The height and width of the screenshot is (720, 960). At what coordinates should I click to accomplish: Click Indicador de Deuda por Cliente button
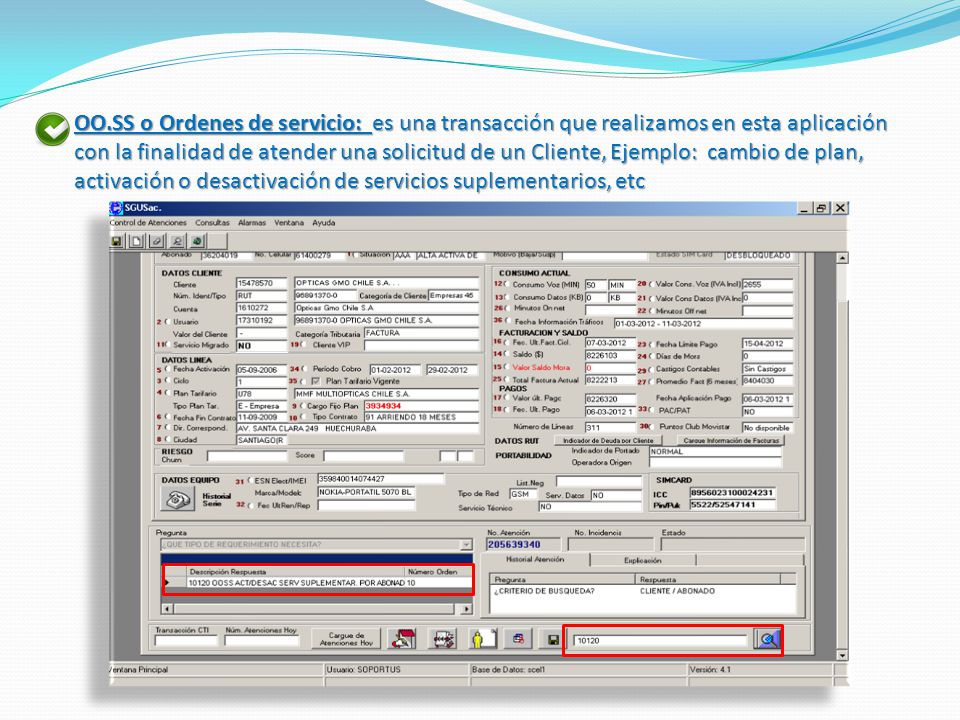608,440
